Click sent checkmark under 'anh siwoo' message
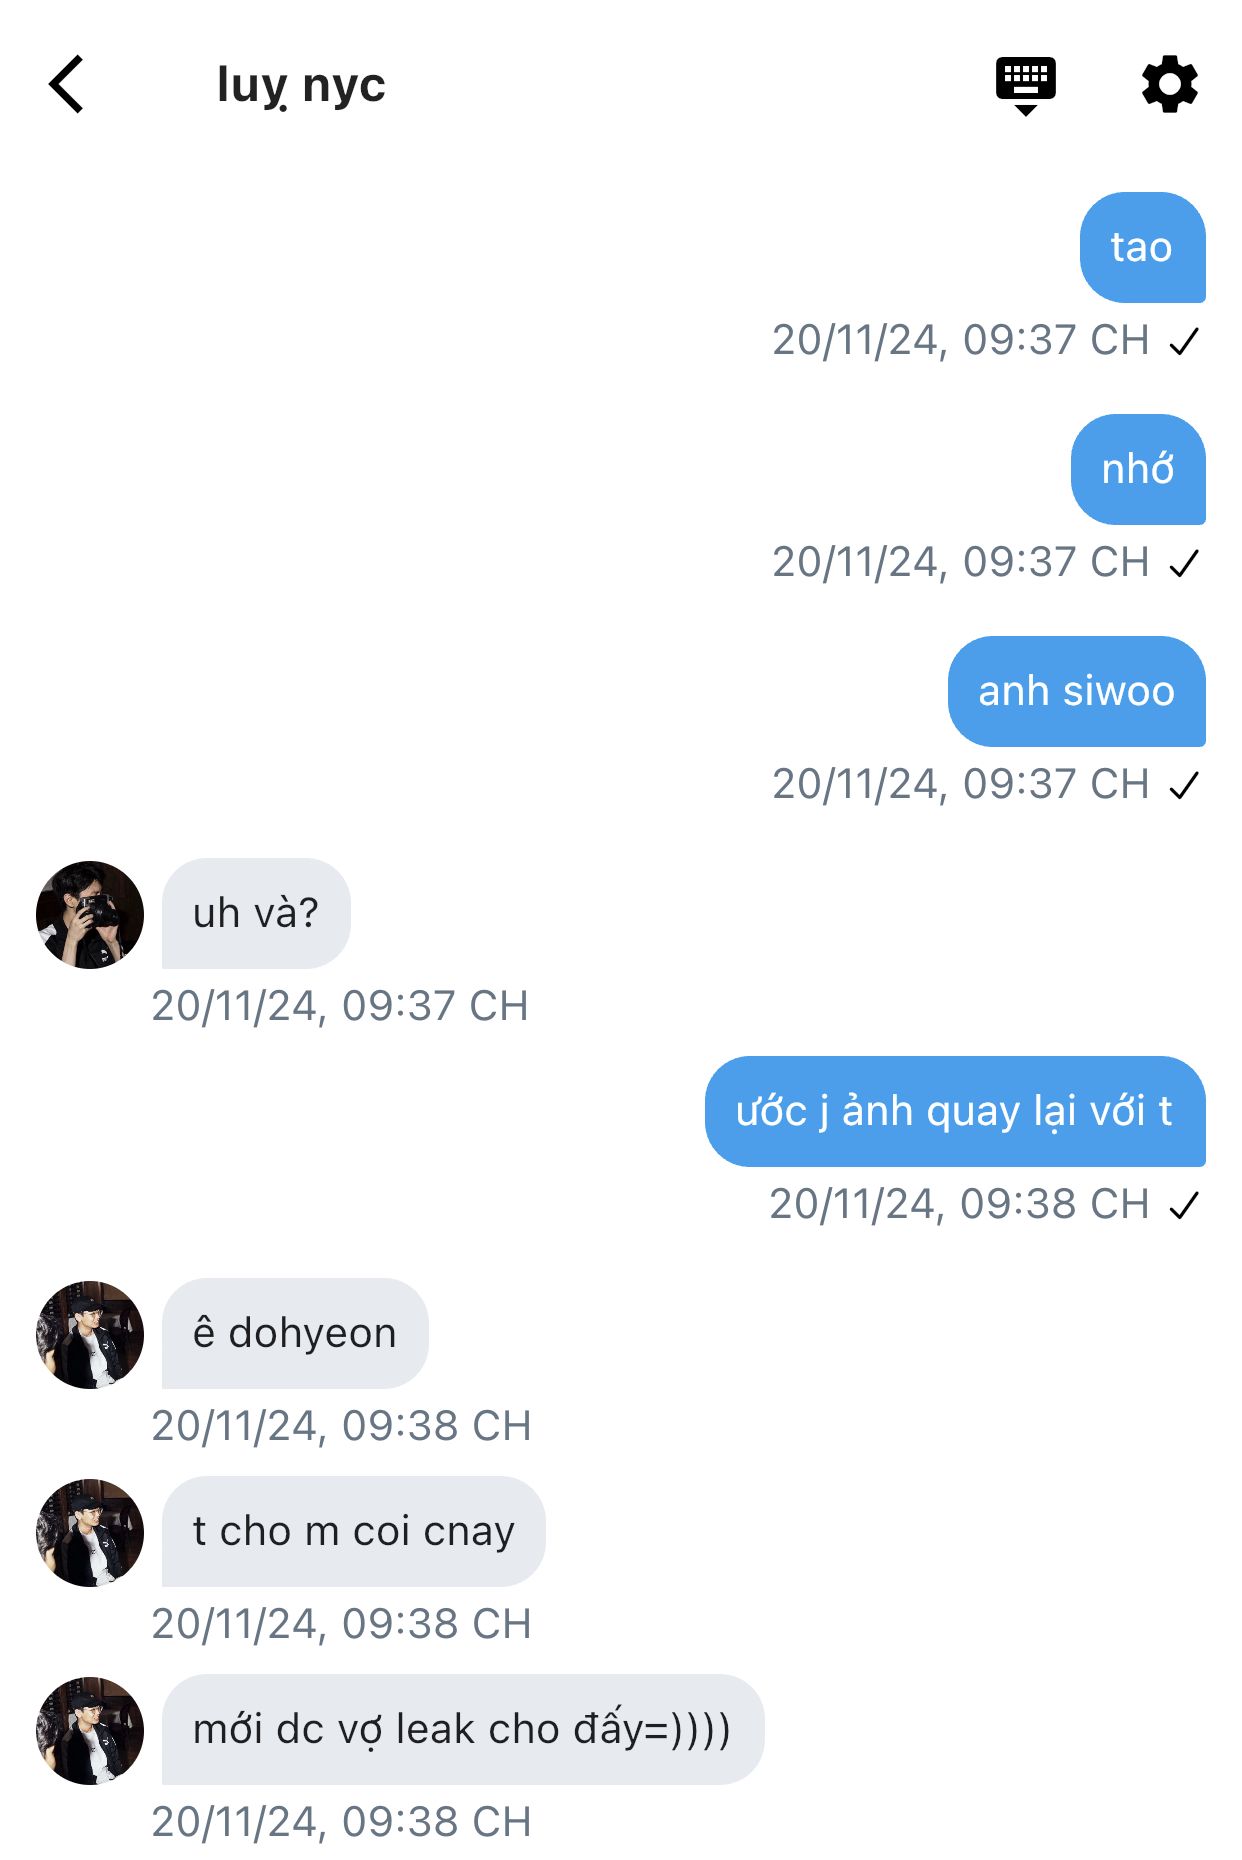The height and width of the screenshot is (1860, 1242). [1184, 786]
